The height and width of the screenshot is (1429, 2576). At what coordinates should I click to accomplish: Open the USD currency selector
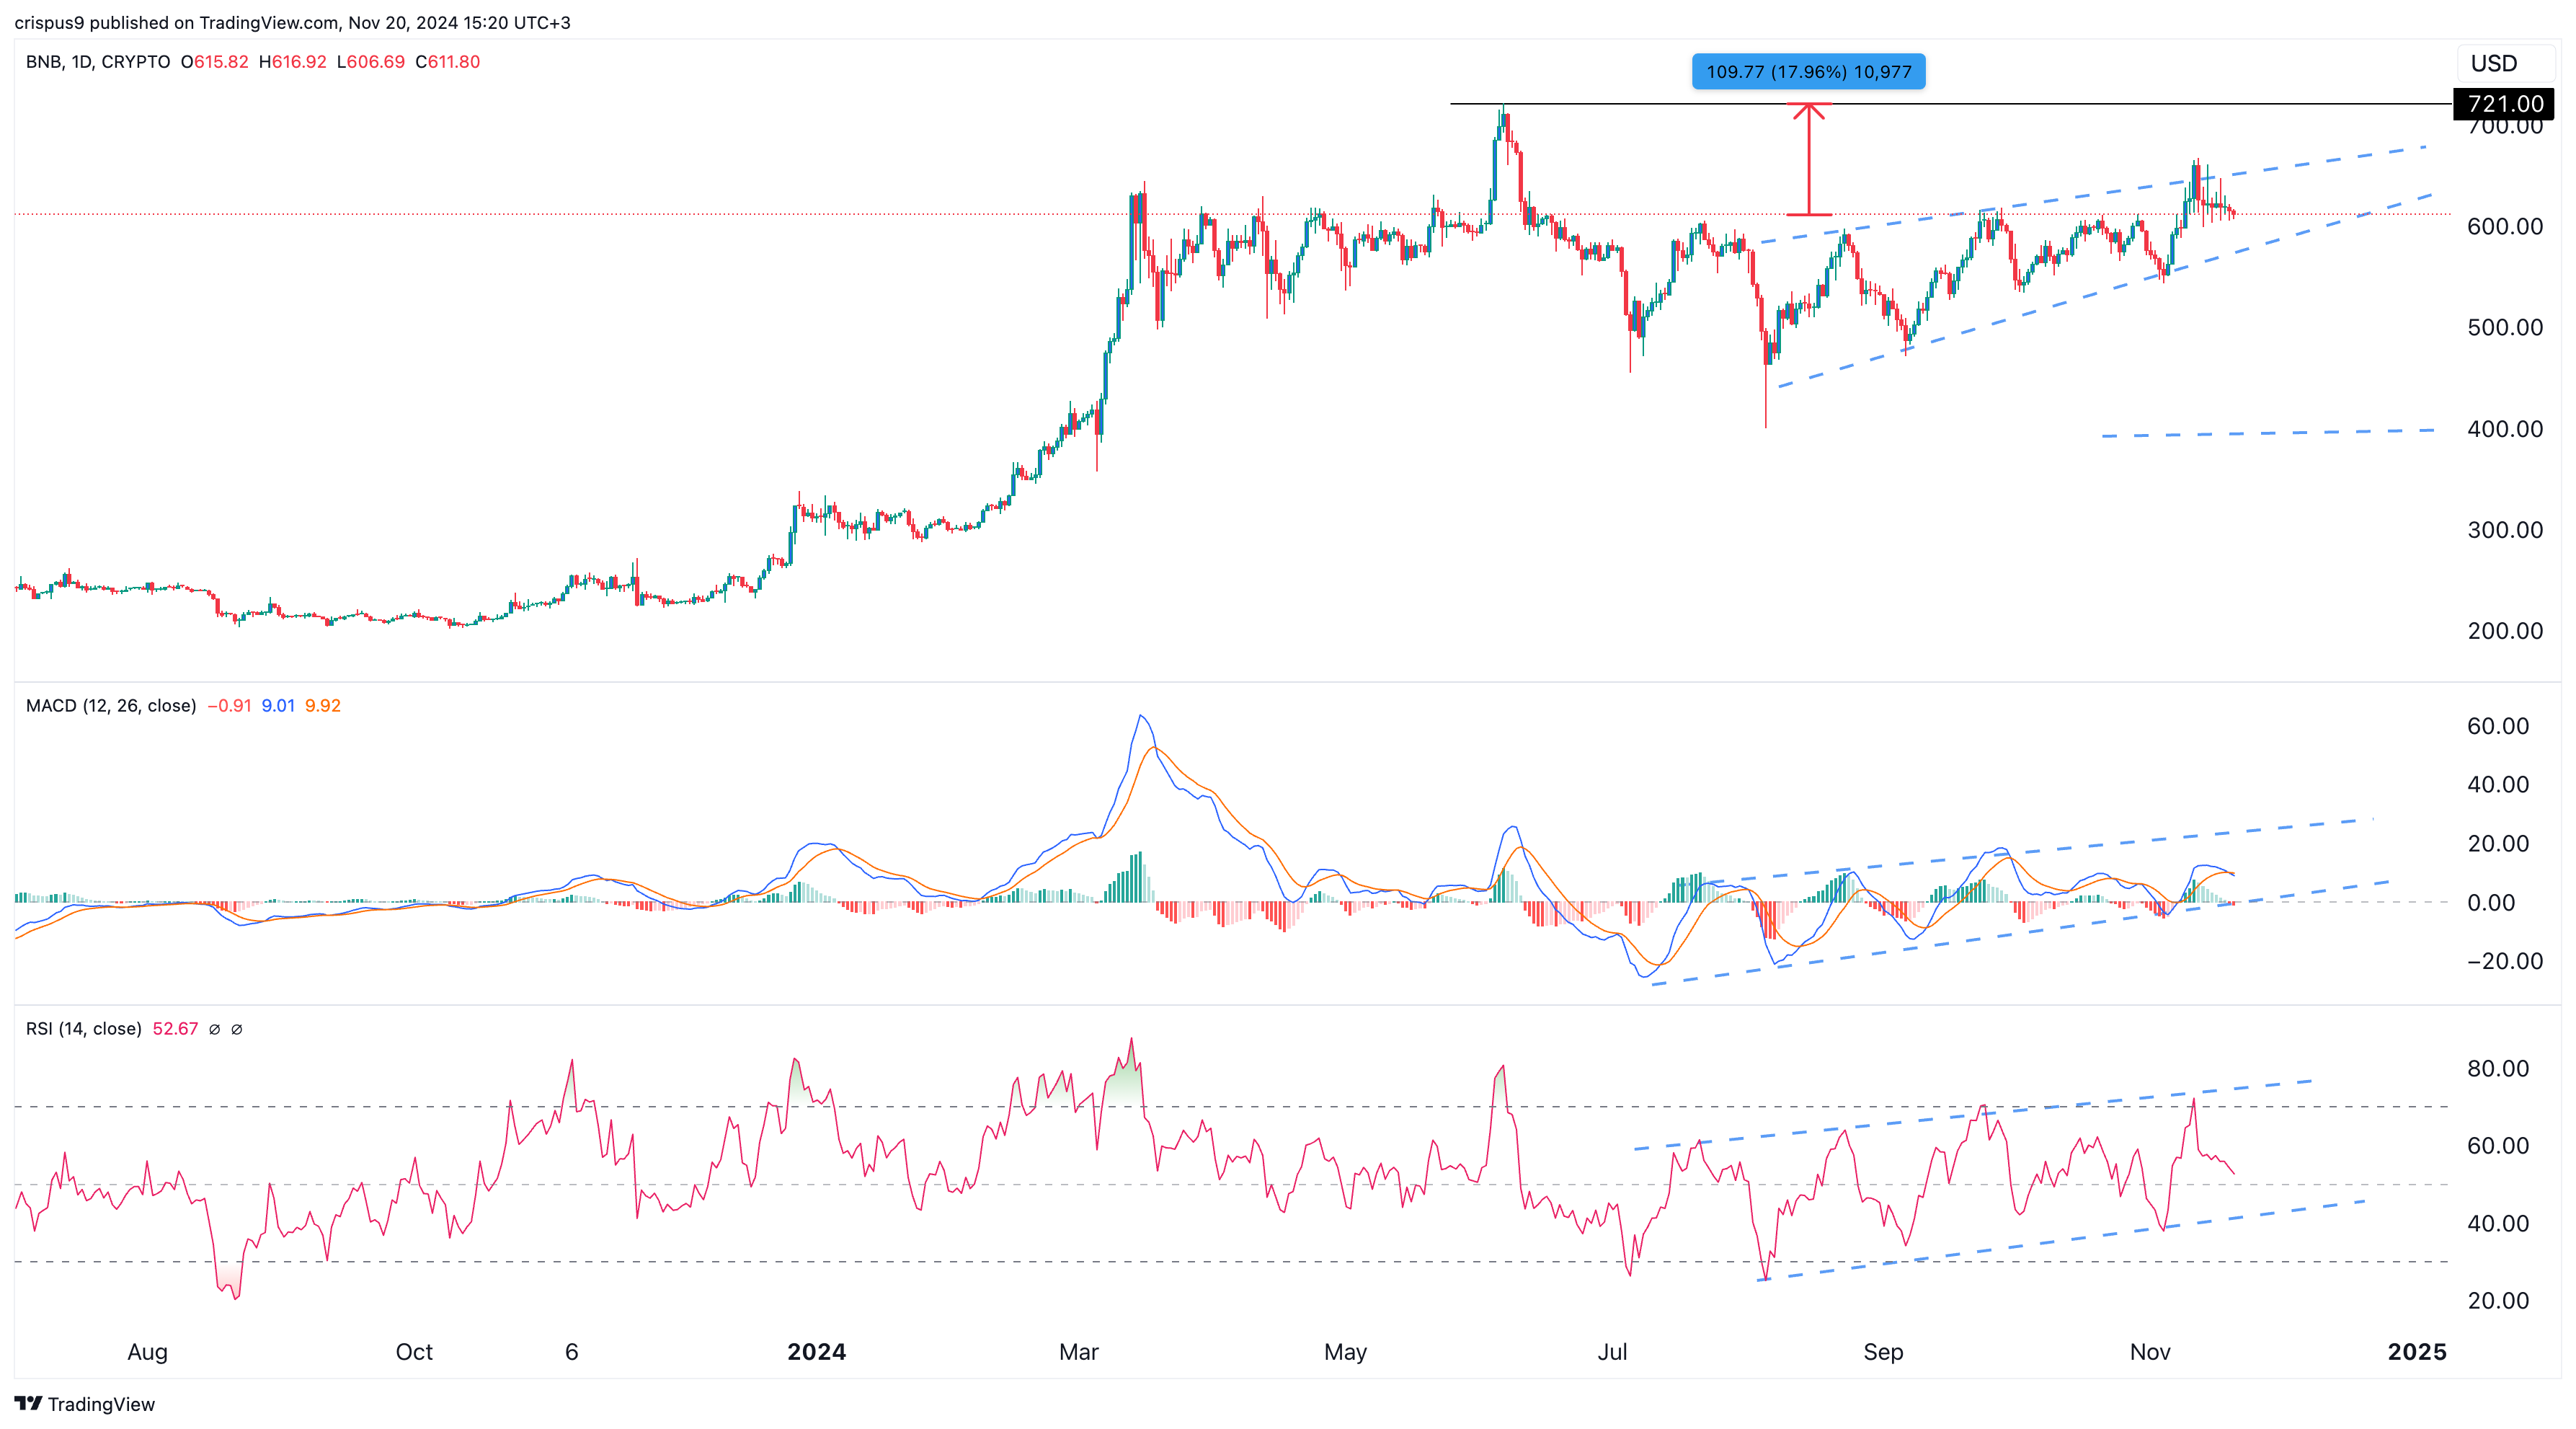(x=2505, y=63)
